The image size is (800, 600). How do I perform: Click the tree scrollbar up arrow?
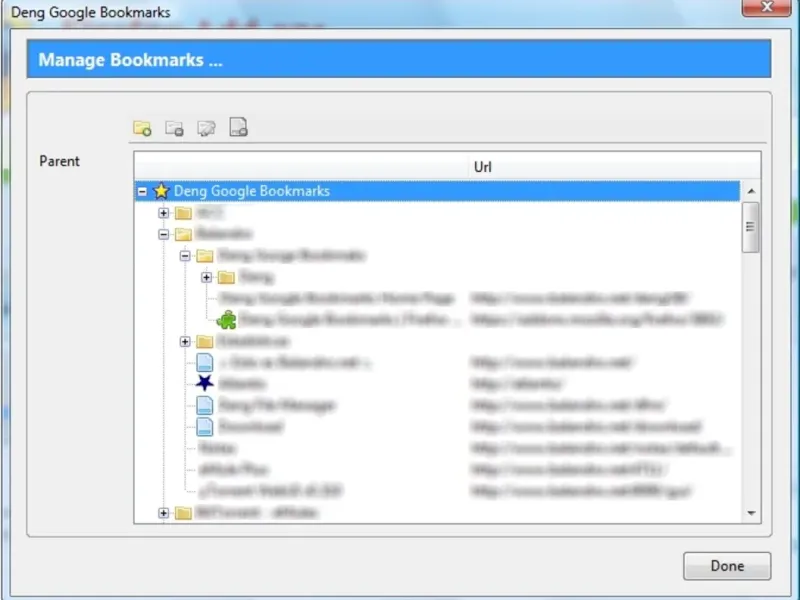point(751,191)
